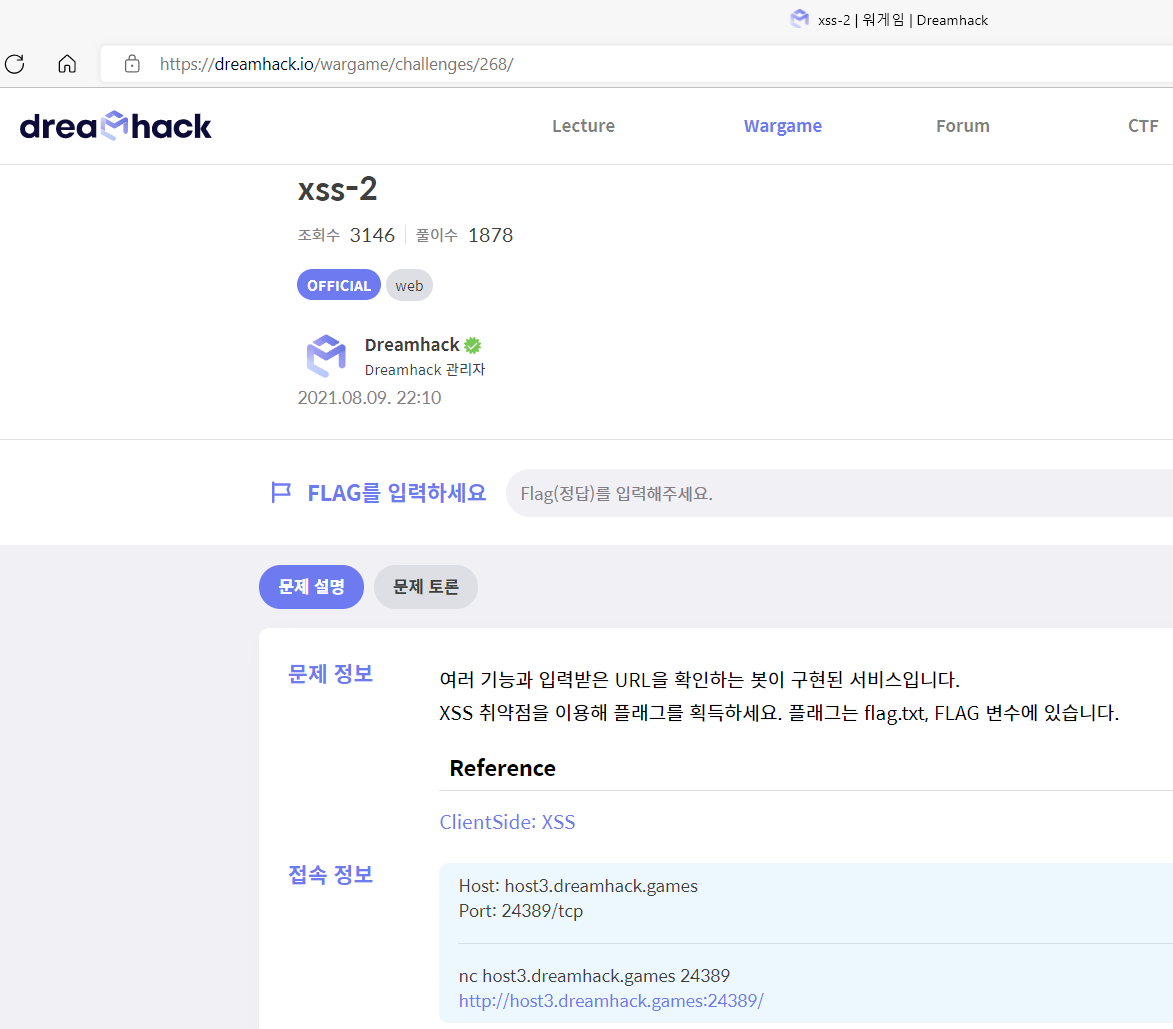Select the date 2021.08.09. 22:10
1173x1029 pixels.
coord(370,398)
